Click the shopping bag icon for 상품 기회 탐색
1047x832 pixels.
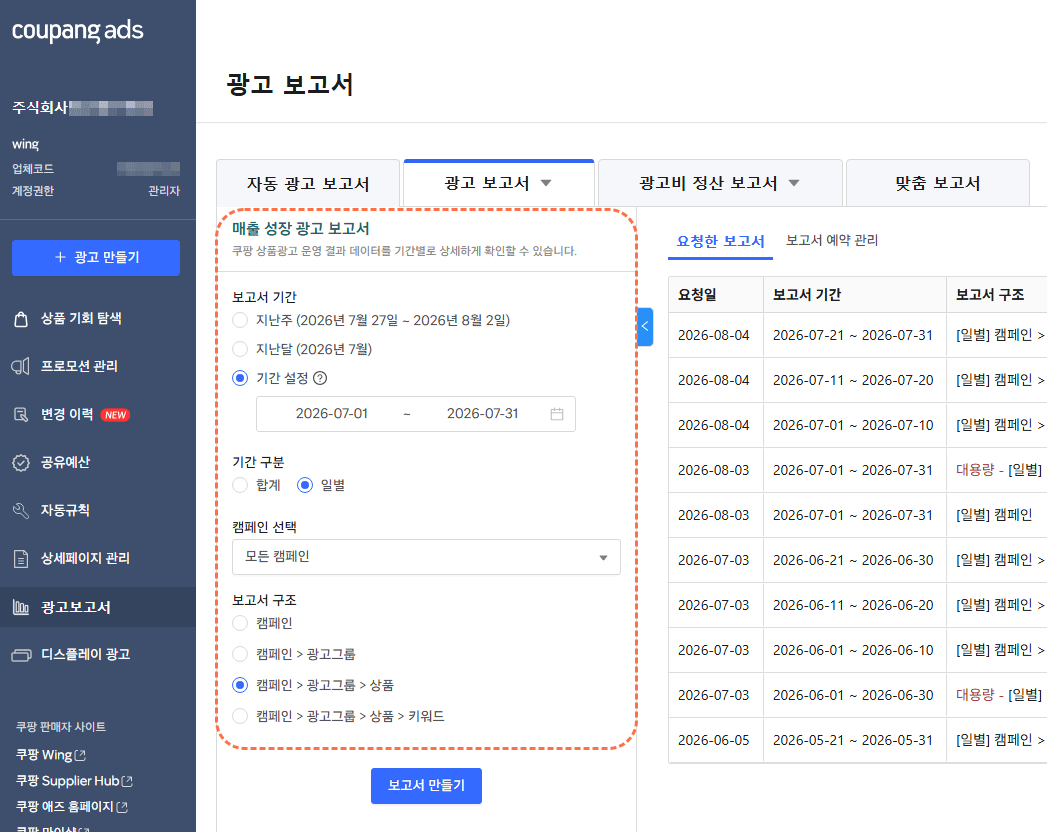click(x=21, y=319)
